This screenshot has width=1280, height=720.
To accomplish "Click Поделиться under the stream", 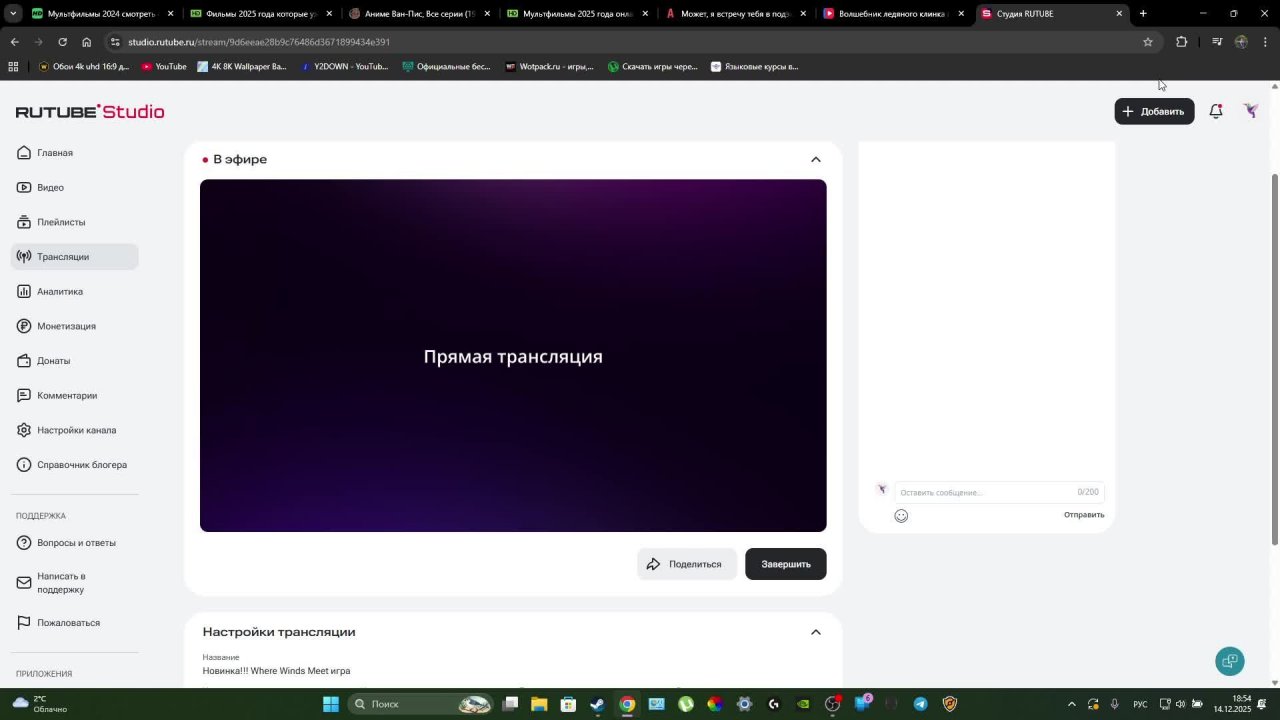I will [x=687, y=564].
